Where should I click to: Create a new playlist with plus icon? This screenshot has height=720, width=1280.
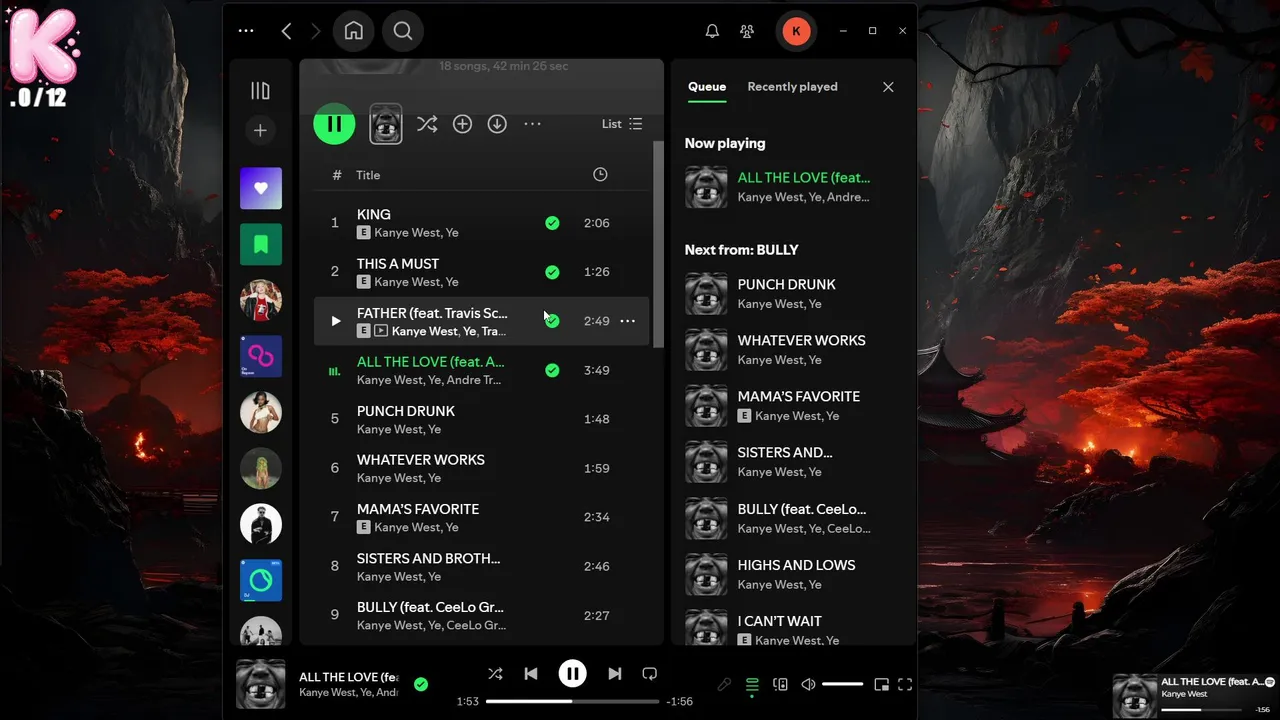tap(260, 131)
